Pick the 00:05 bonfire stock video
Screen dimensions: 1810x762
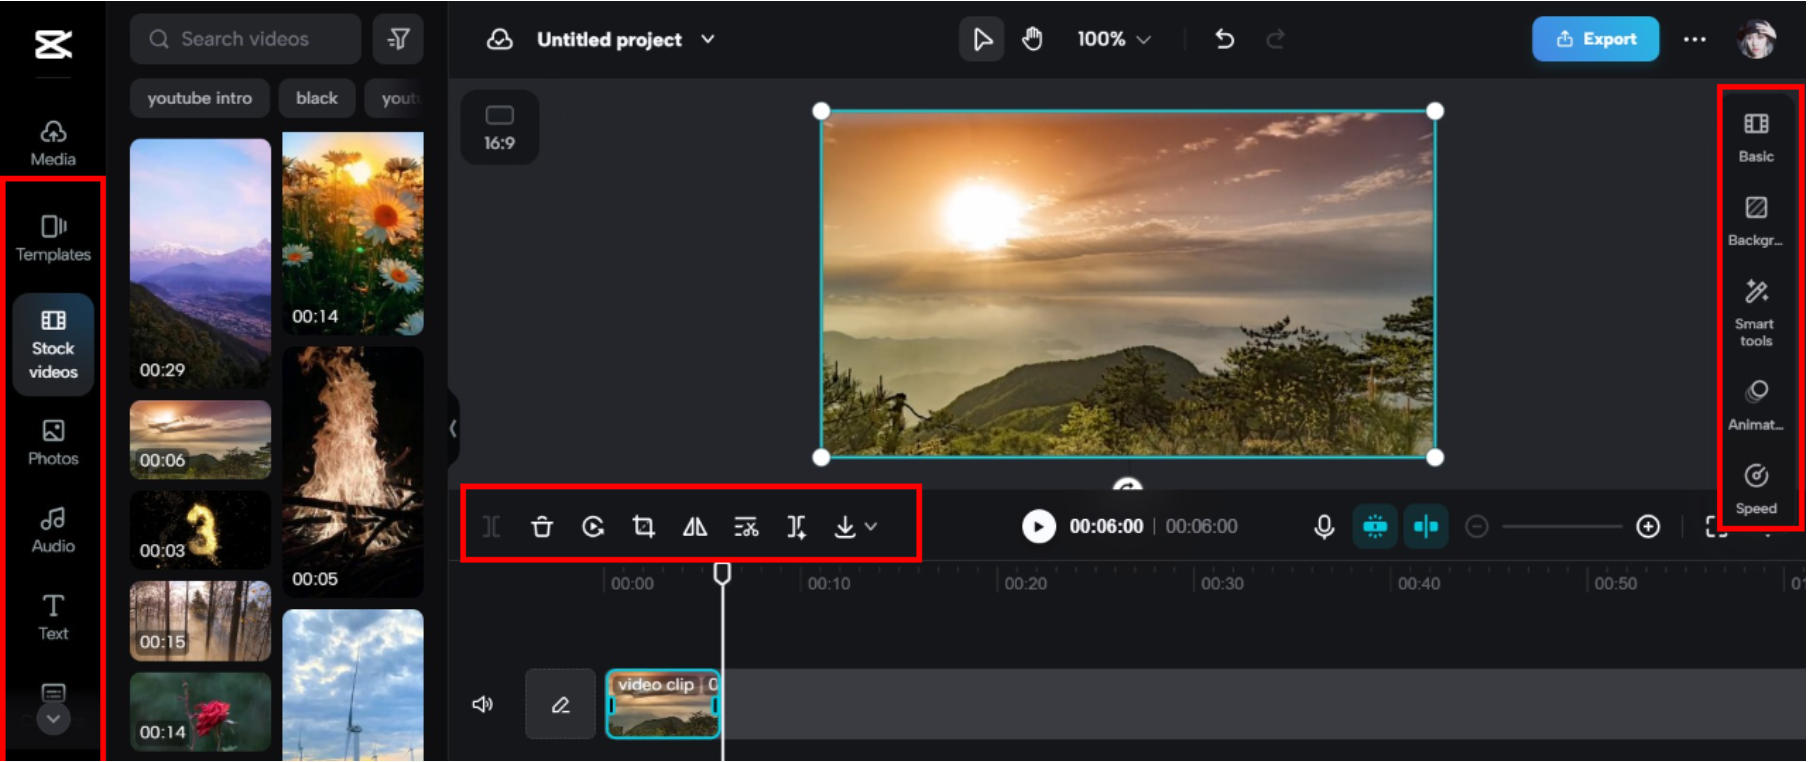pyautogui.click(x=353, y=472)
